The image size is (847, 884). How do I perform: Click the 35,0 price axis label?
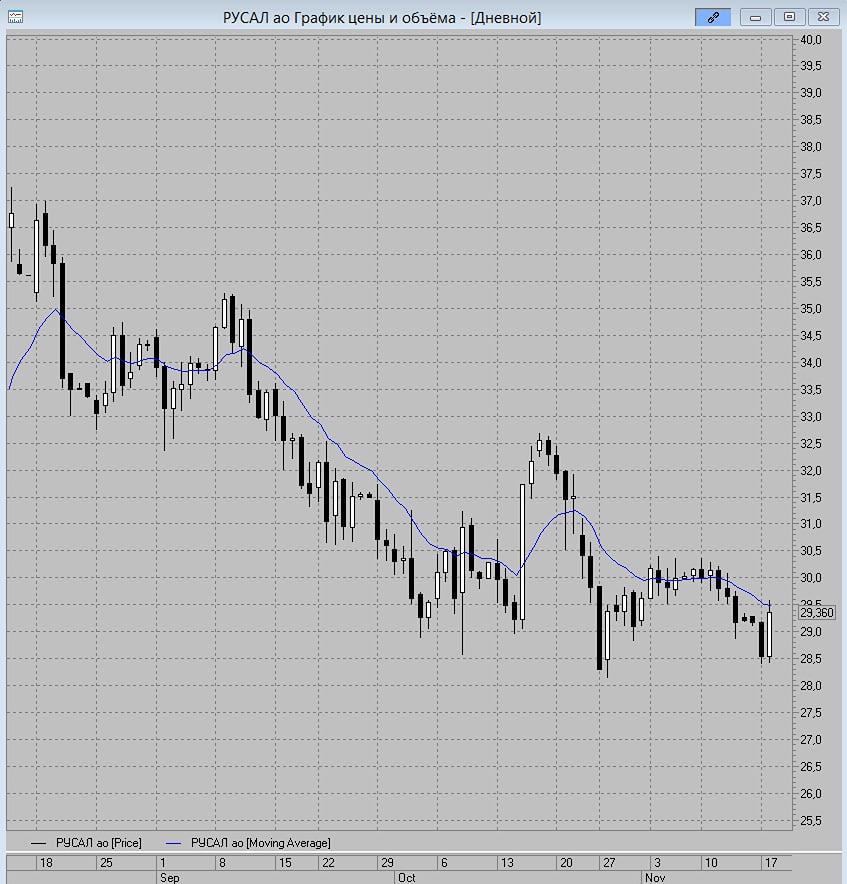[x=811, y=309]
